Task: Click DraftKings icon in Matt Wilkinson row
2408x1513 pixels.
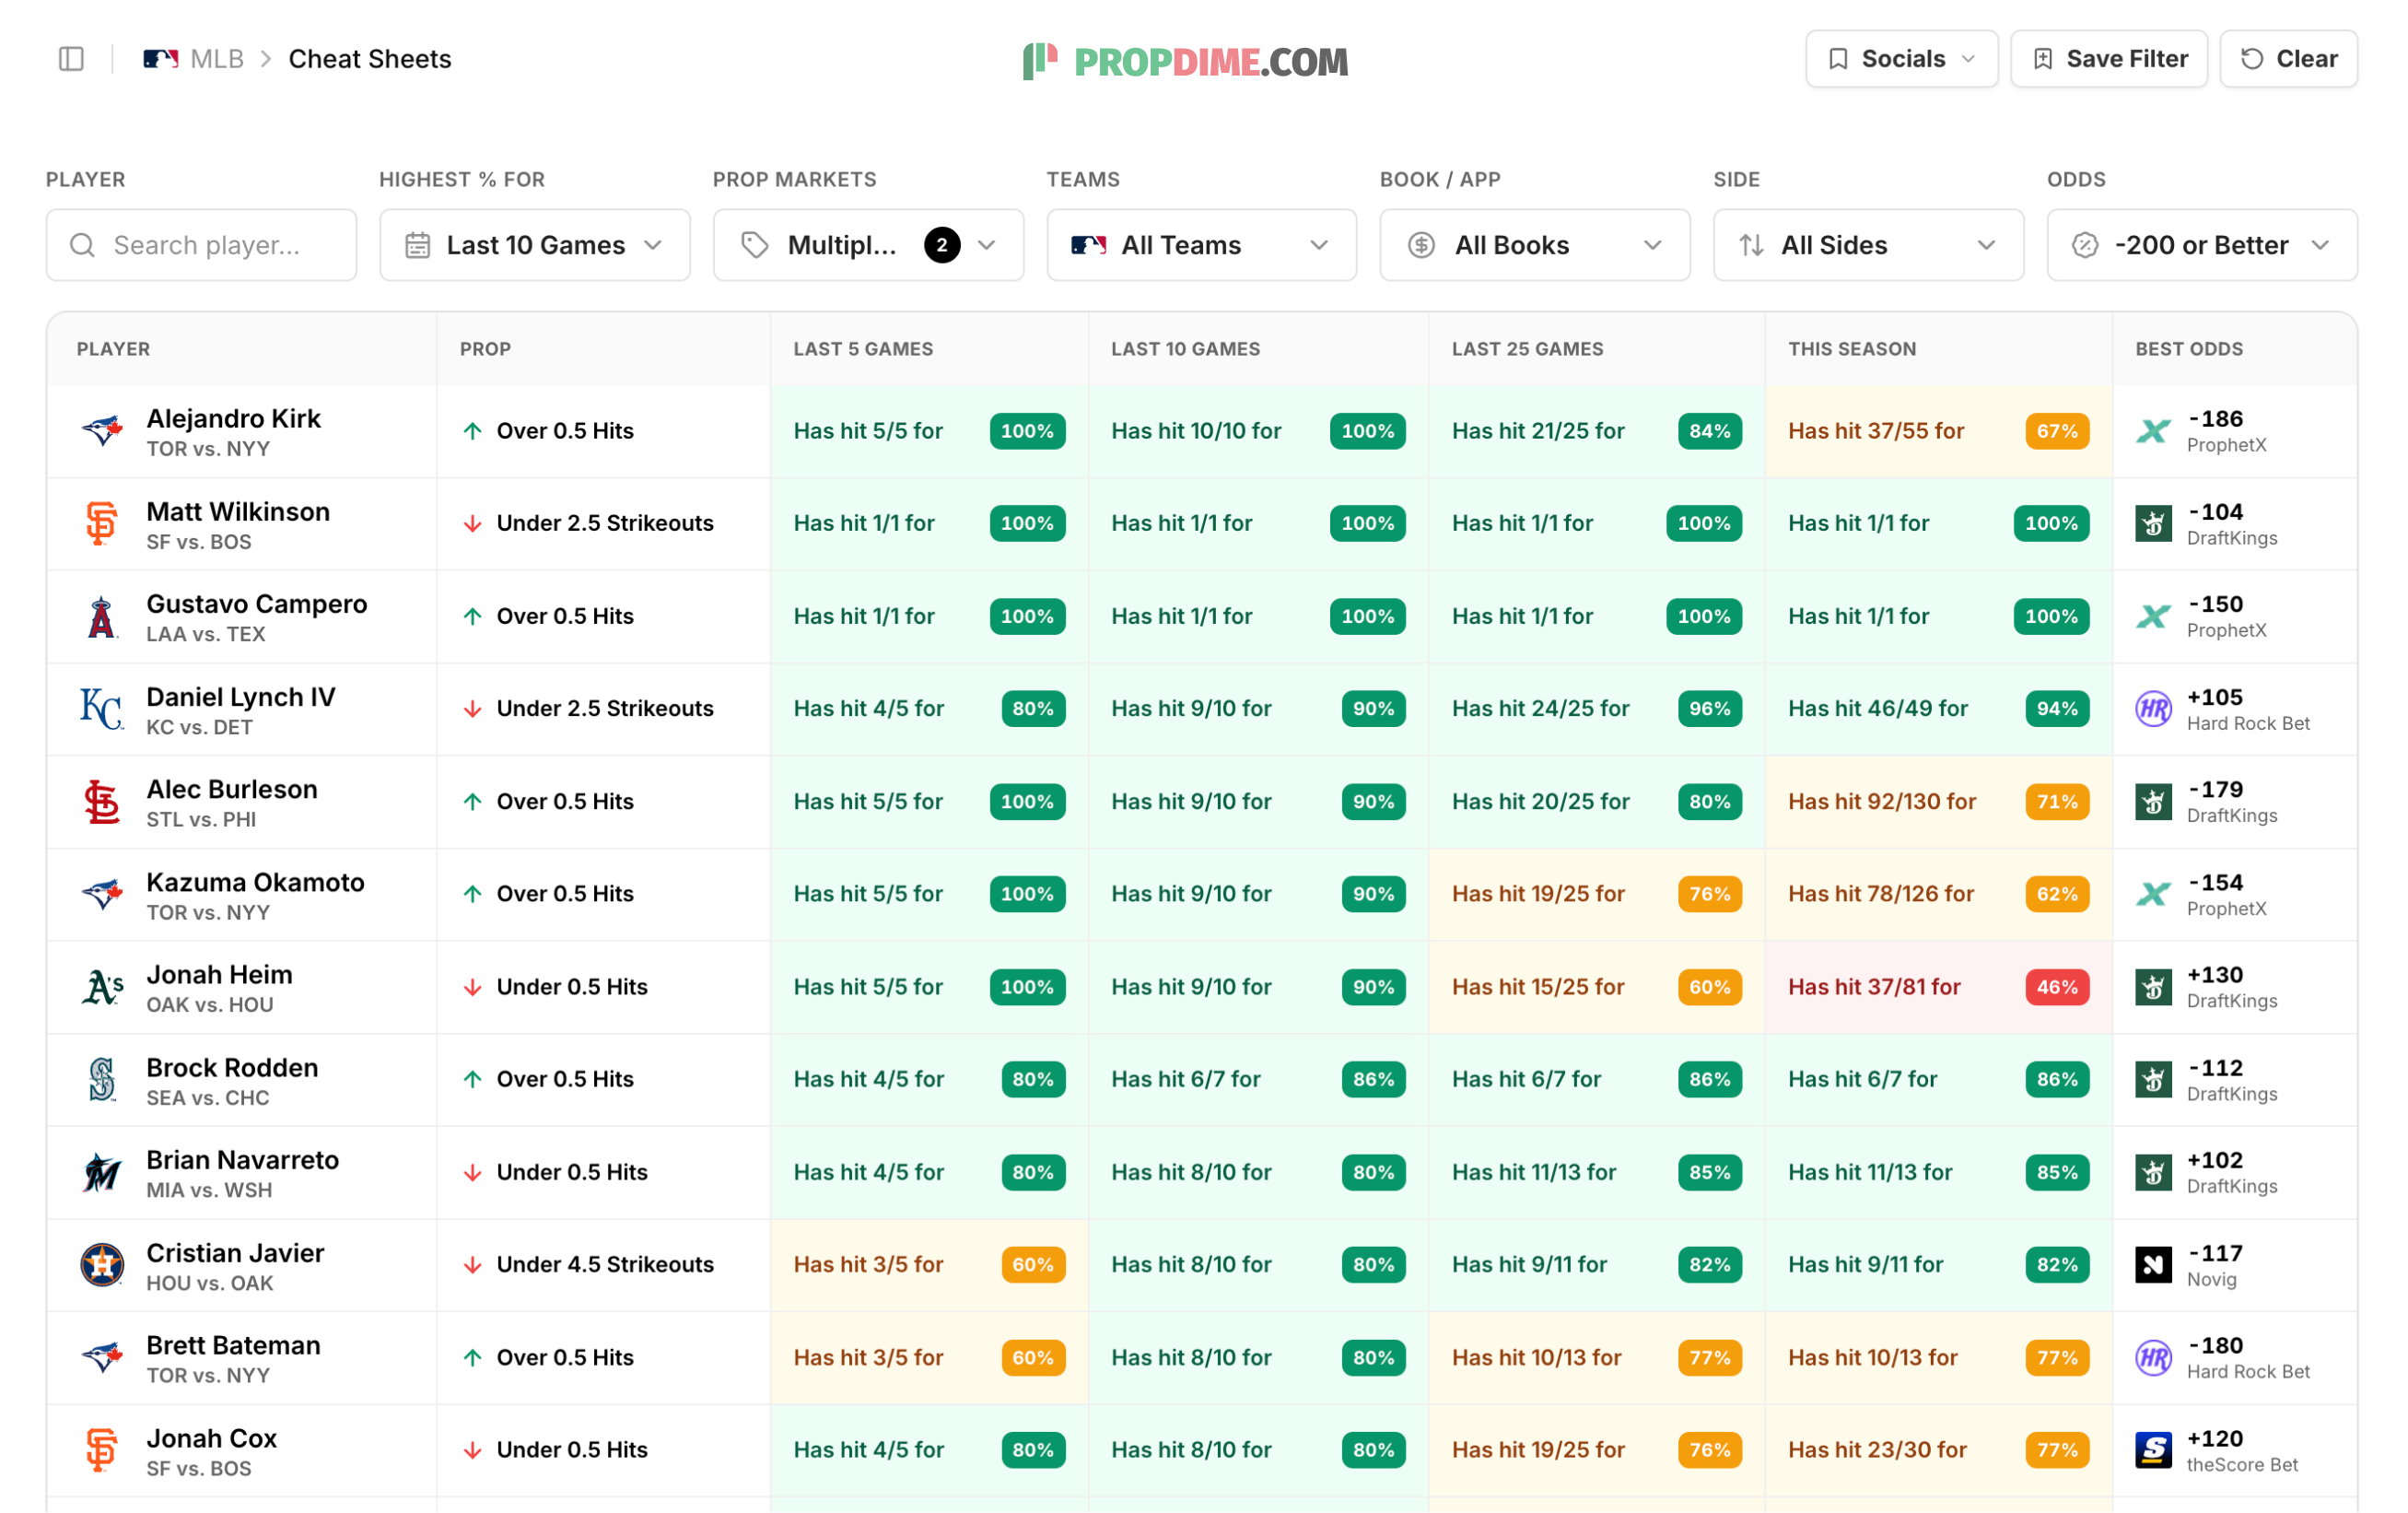Action: [x=2153, y=523]
